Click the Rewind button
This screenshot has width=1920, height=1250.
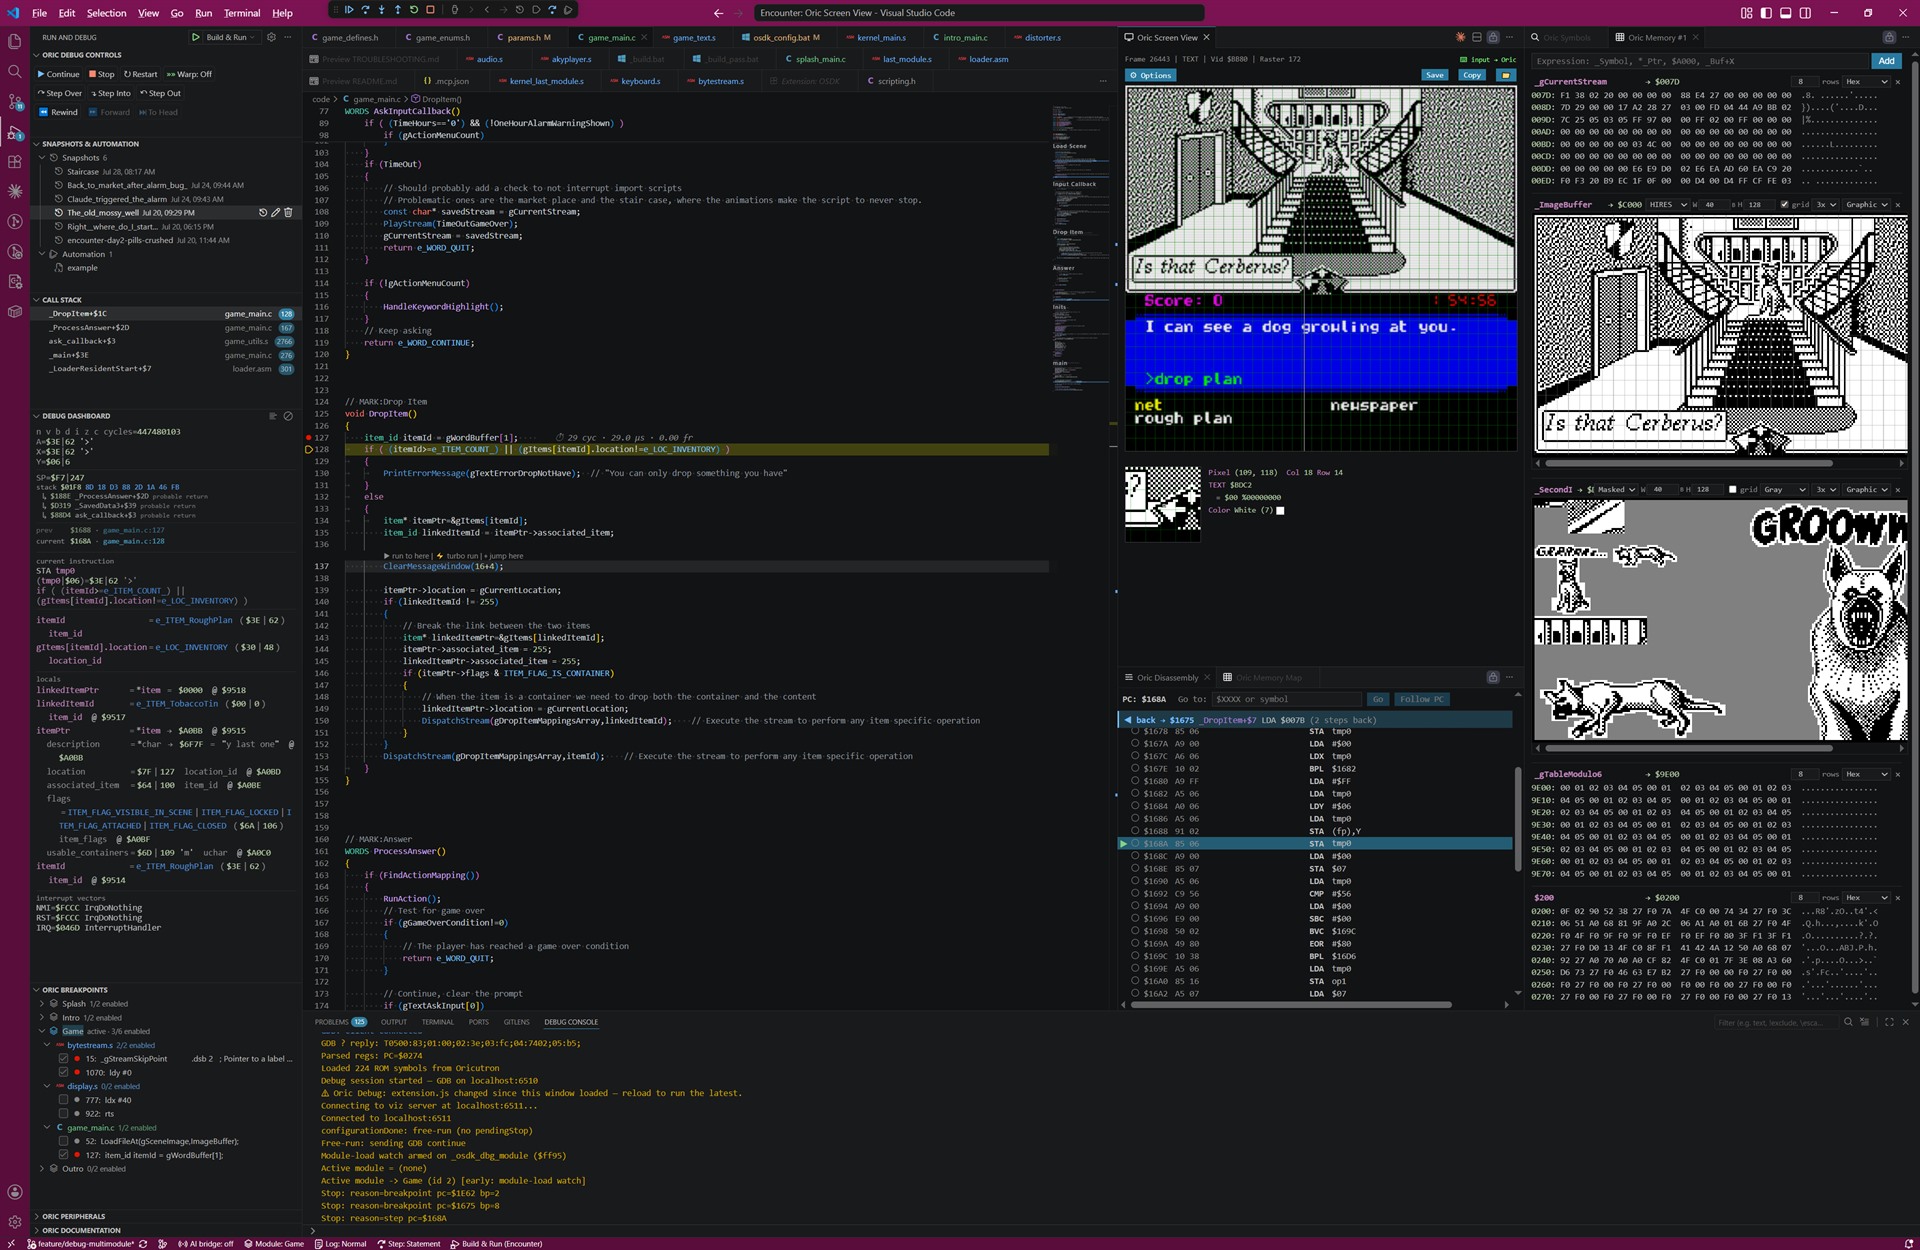point(58,112)
